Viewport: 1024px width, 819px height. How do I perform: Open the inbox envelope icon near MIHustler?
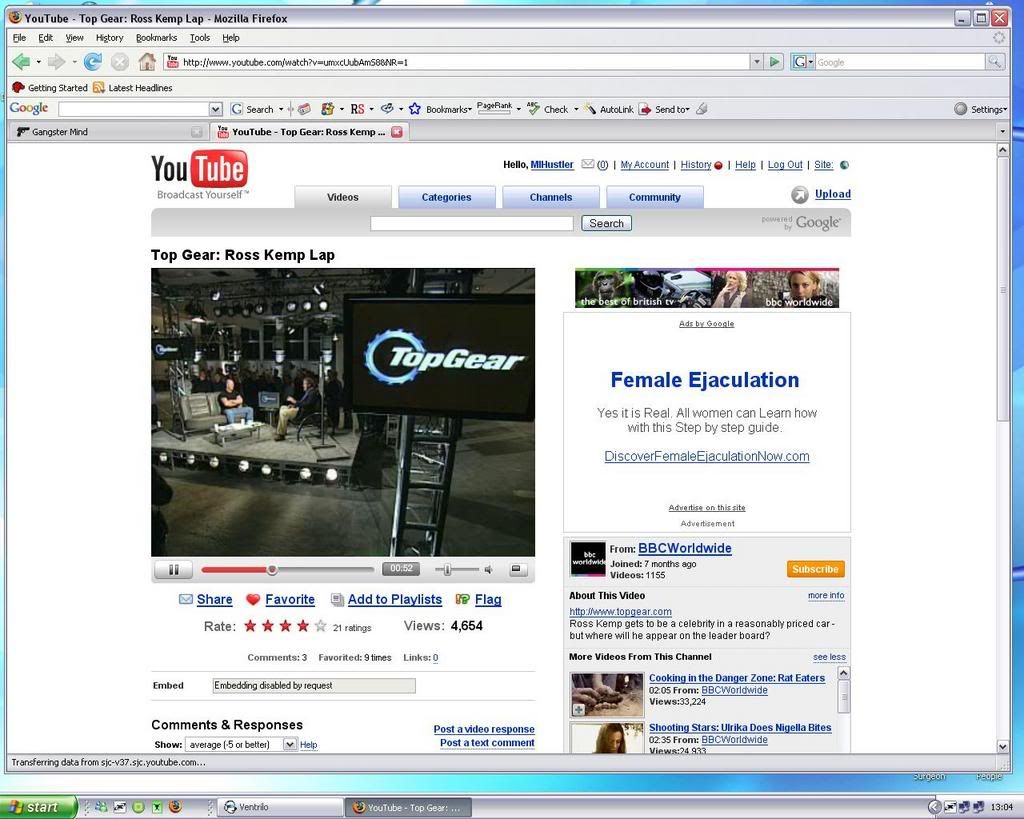click(588, 165)
